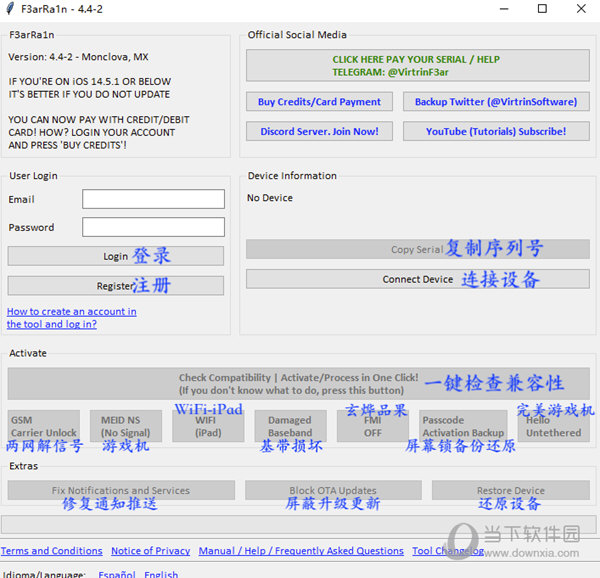Click the F3arRa1n feather app icon
The height and width of the screenshot is (578, 600).
click(x=11, y=8)
